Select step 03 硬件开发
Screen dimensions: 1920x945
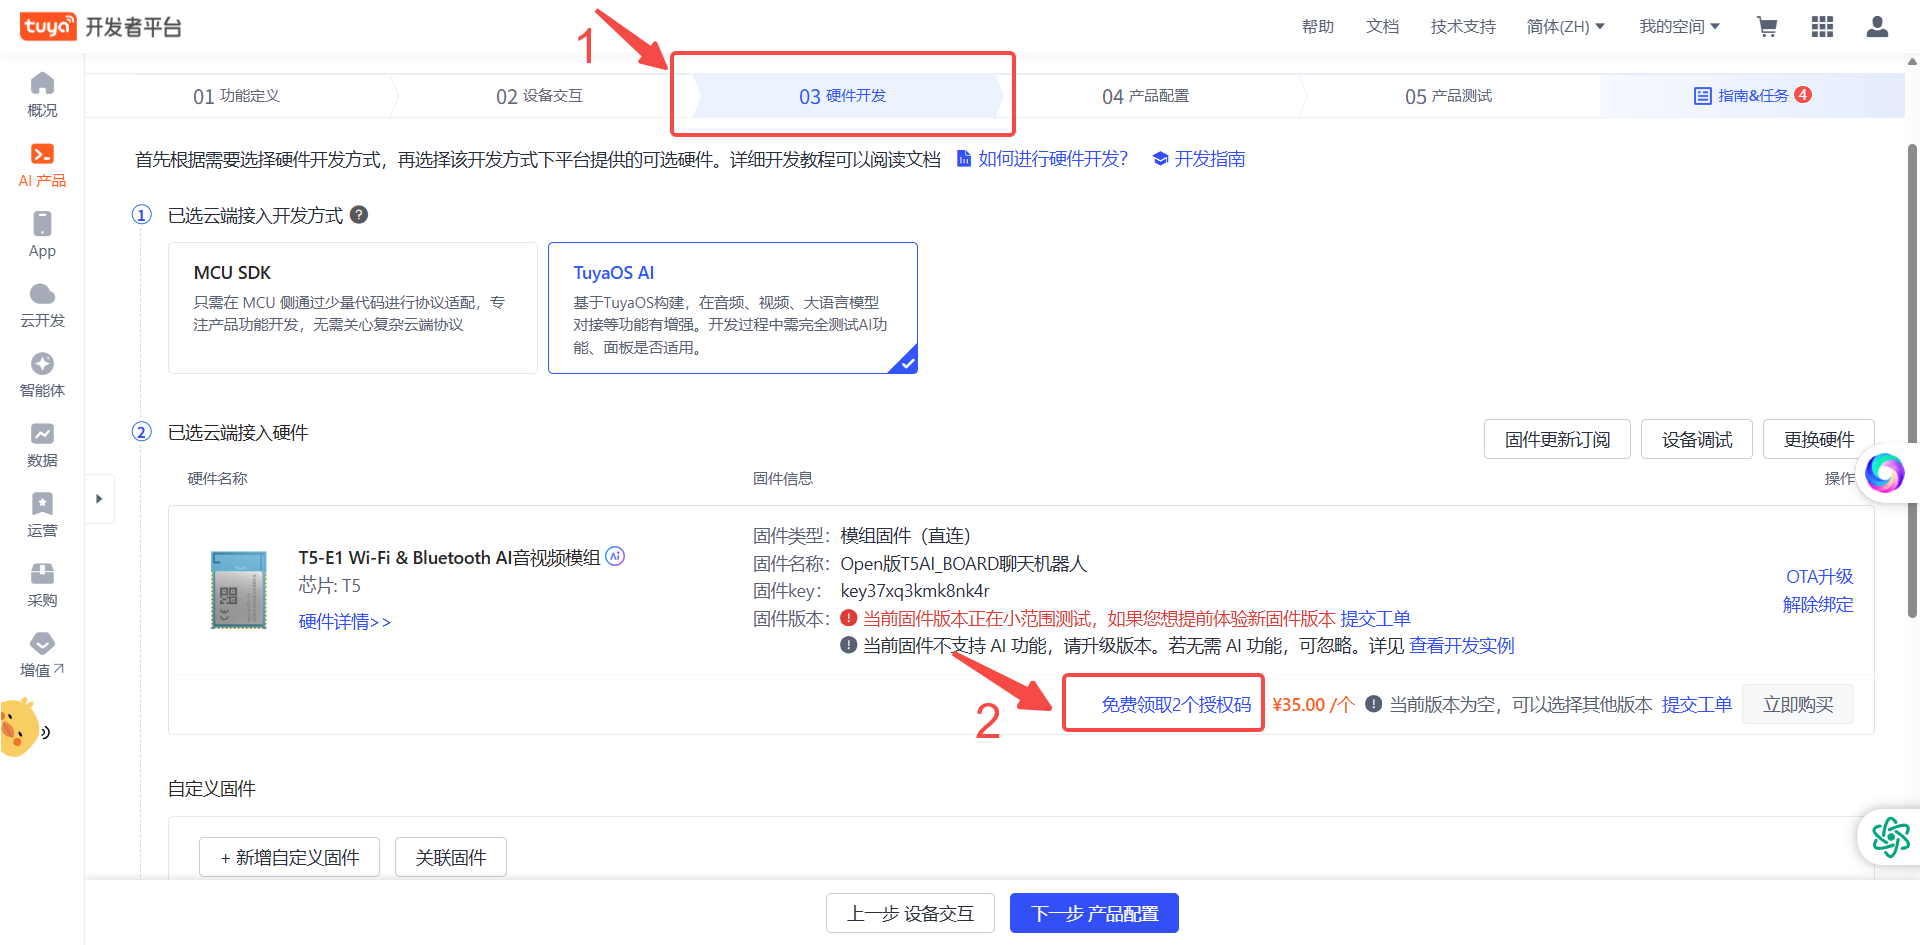point(843,96)
